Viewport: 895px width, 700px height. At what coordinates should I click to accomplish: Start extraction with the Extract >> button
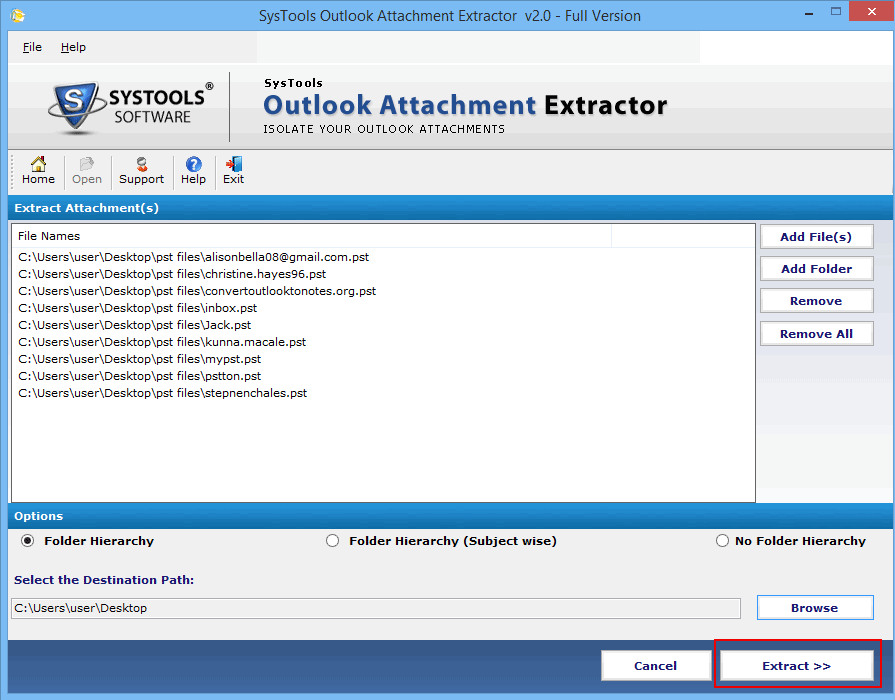pyautogui.click(x=797, y=666)
